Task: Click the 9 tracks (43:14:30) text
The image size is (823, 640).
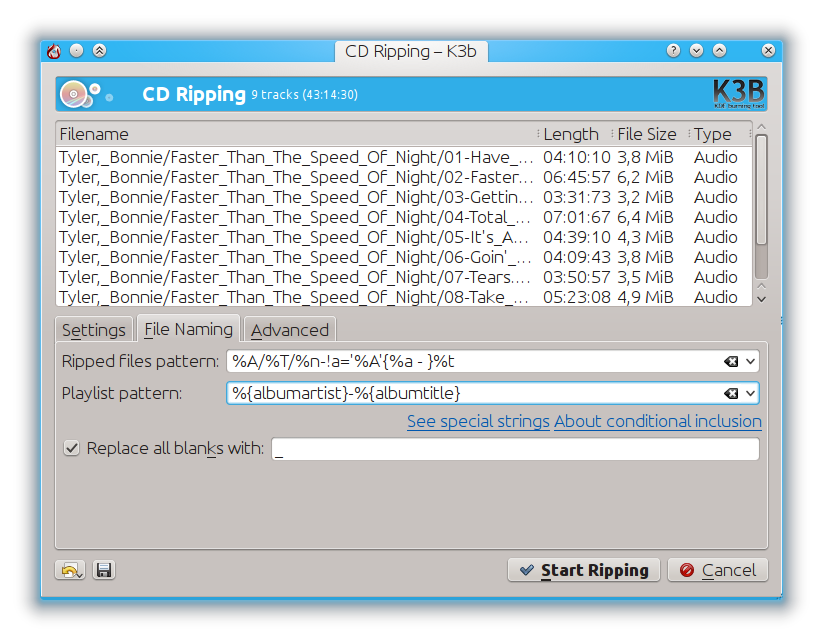Action: click(304, 95)
